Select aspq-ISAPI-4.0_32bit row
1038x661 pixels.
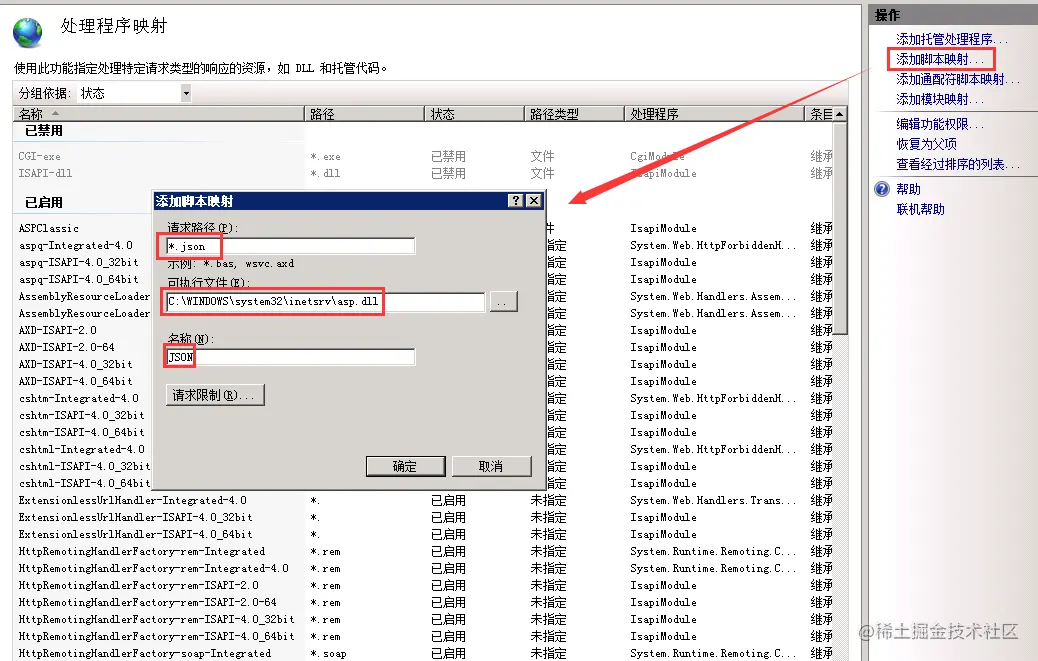79,263
